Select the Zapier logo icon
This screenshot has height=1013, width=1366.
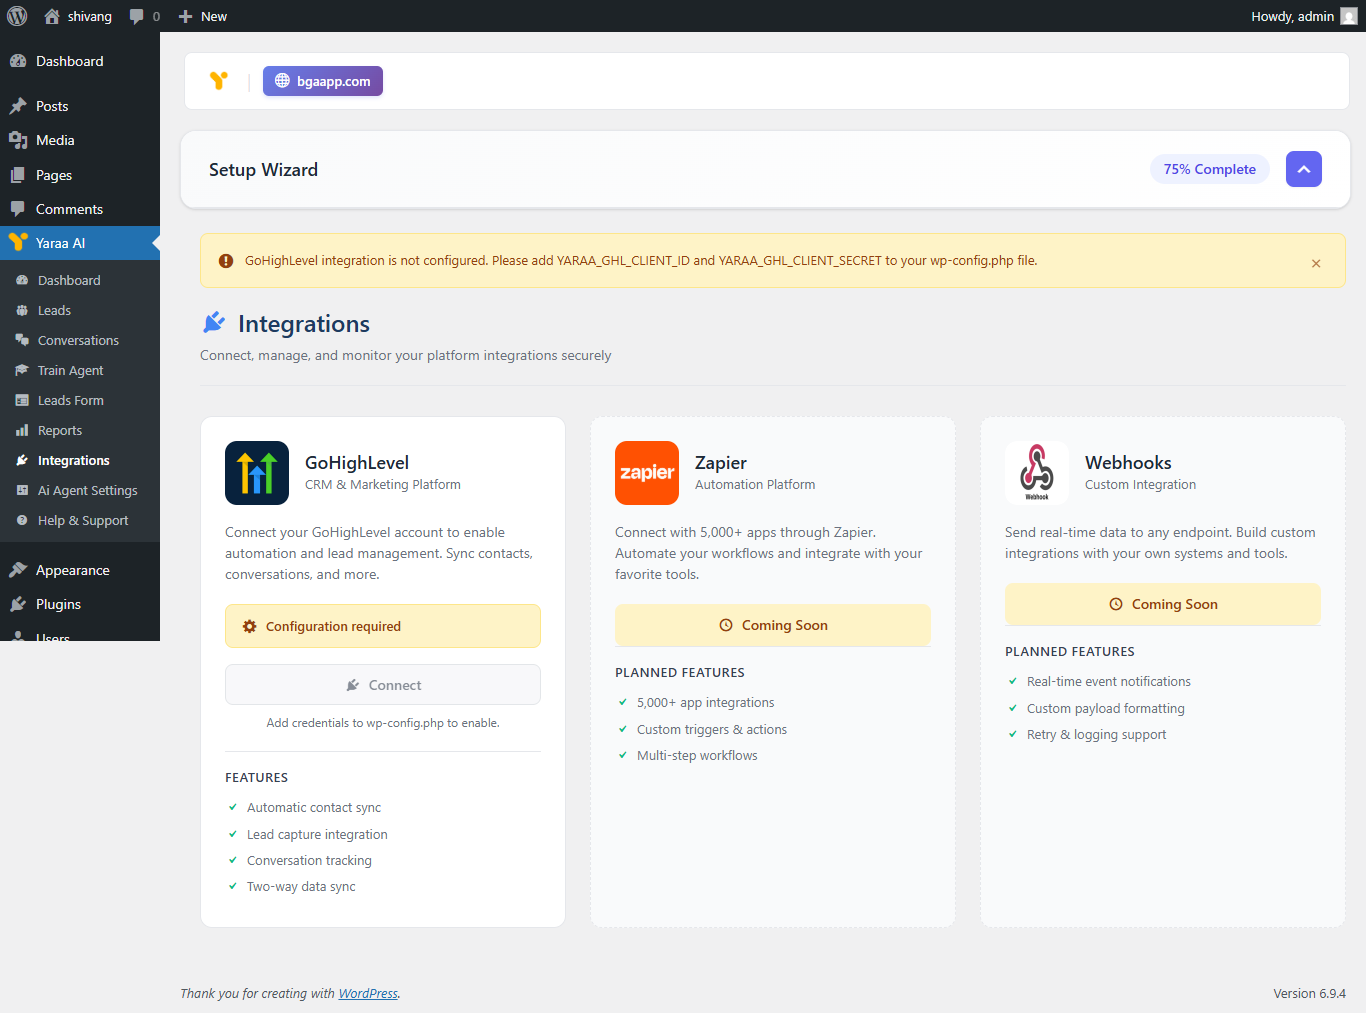pyautogui.click(x=646, y=473)
